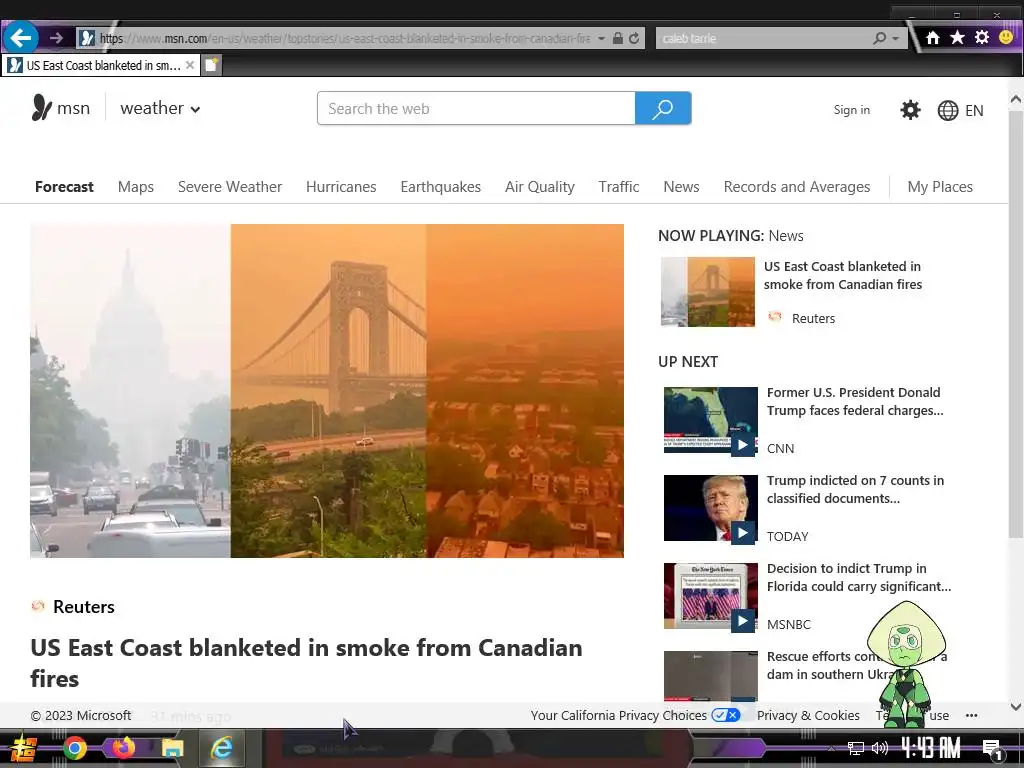This screenshot has width=1024, height=768.
Task: Click the Reuters source name above headline
Action: coord(84,607)
